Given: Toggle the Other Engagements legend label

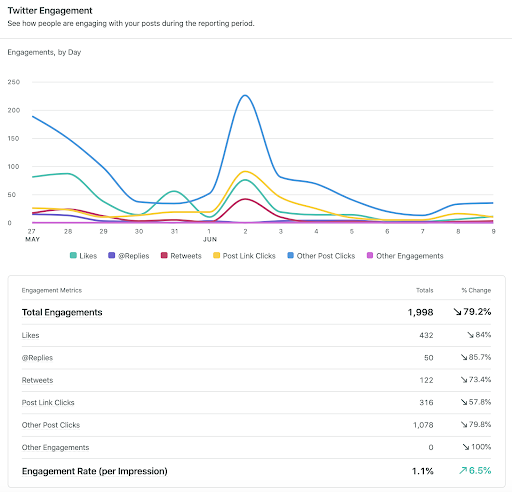Looking at the screenshot, I should point(410,256).
